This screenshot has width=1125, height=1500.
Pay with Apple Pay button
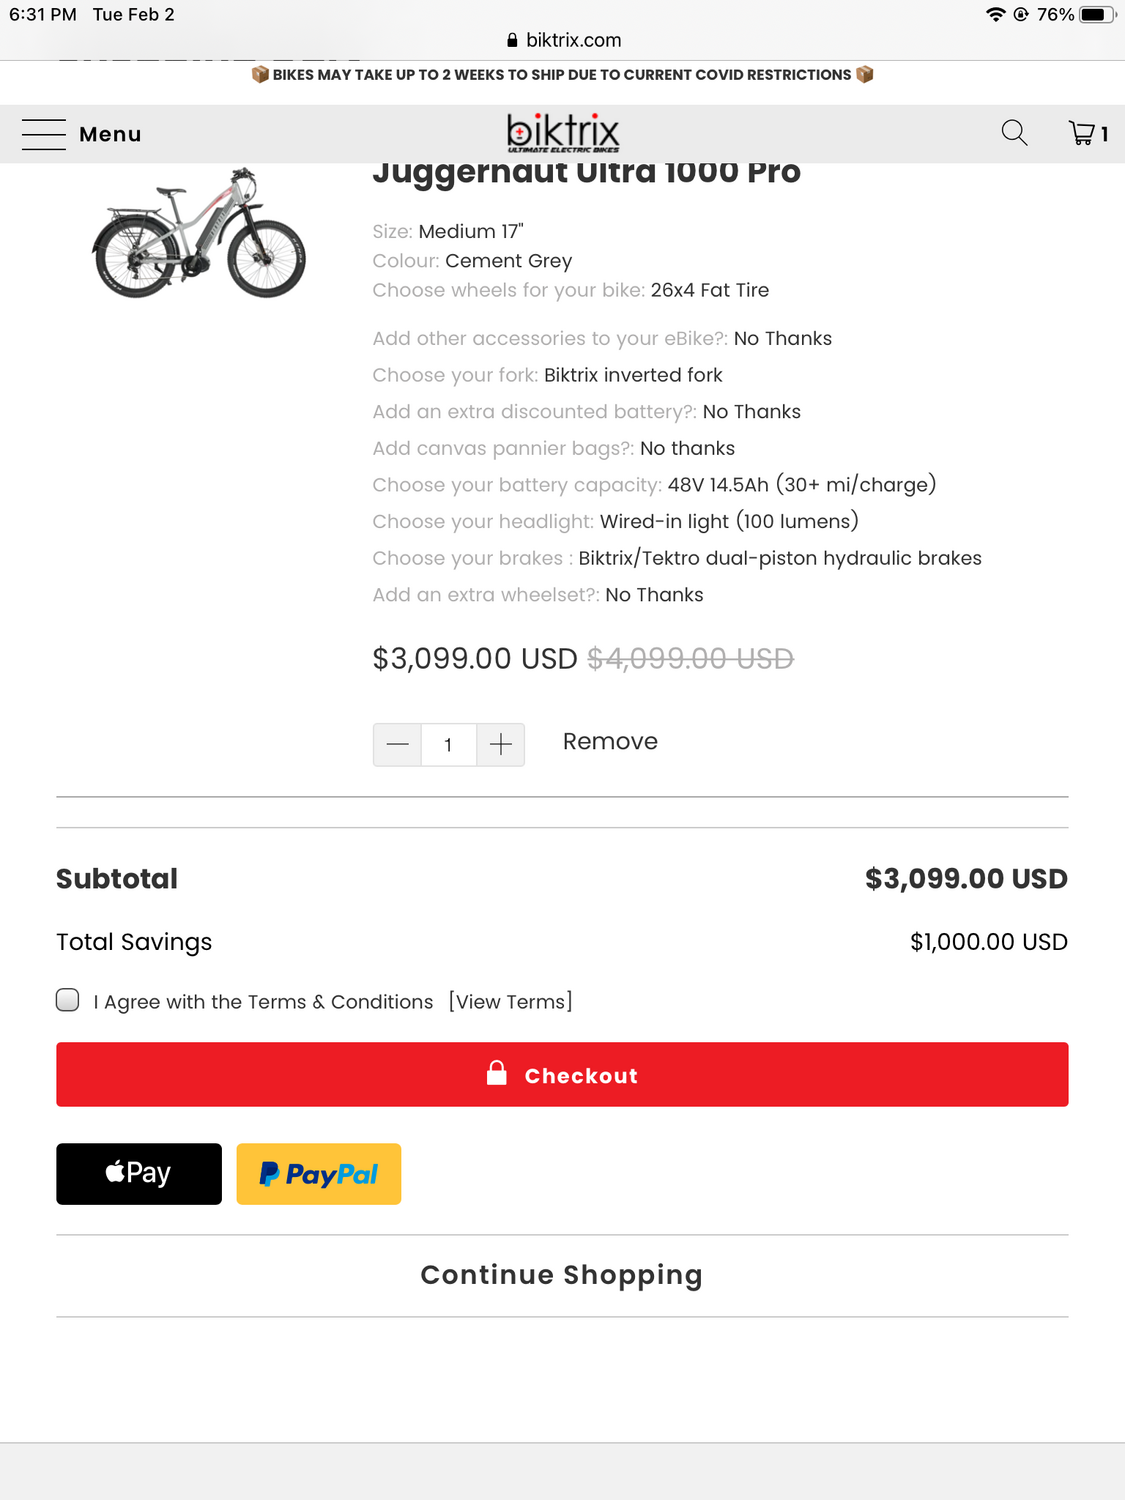click(139, 1174)
